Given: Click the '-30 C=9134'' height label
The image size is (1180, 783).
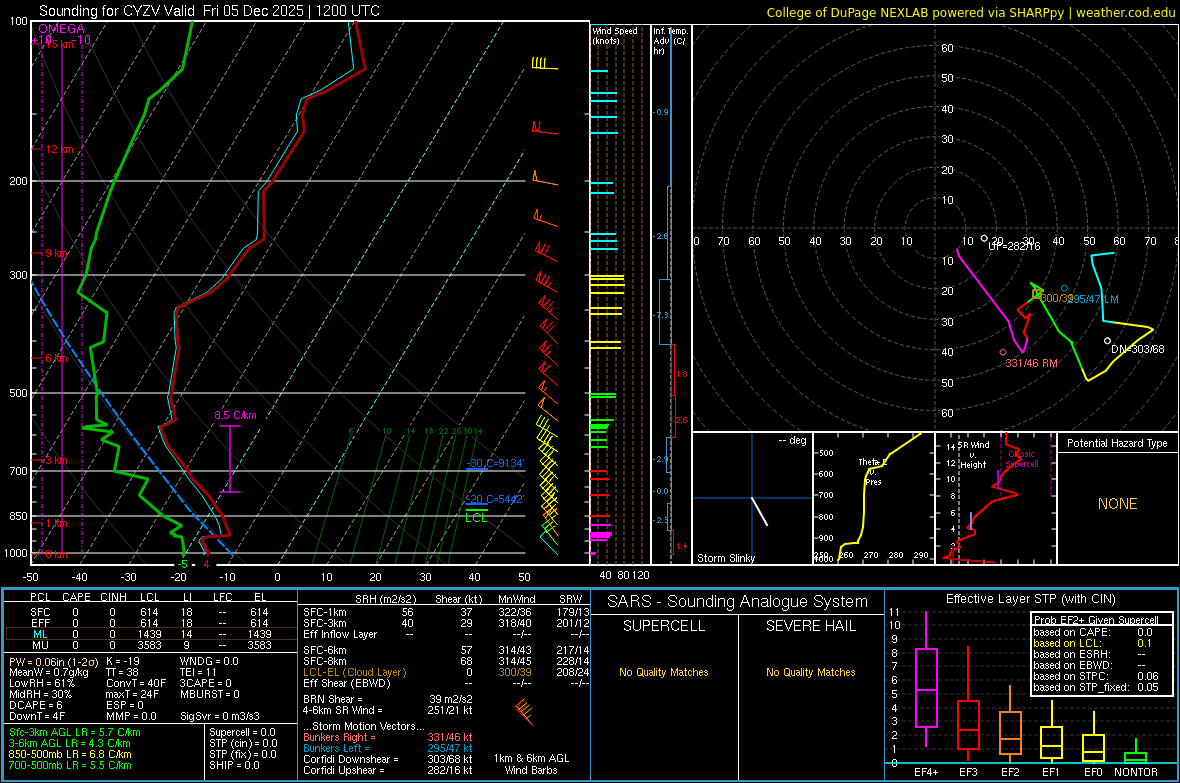Looking at the screenshot, I should (495, 463).
